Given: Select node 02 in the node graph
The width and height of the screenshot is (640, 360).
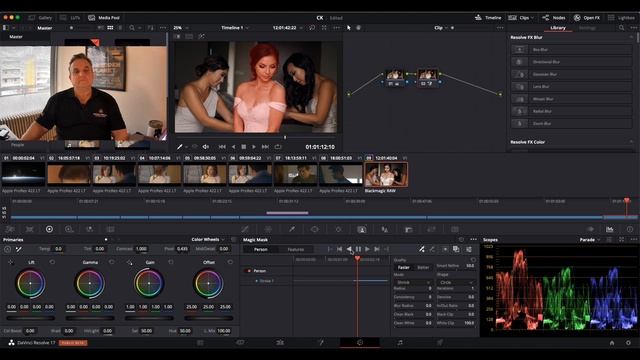Looking at the screenshot, I should [427, 78].
